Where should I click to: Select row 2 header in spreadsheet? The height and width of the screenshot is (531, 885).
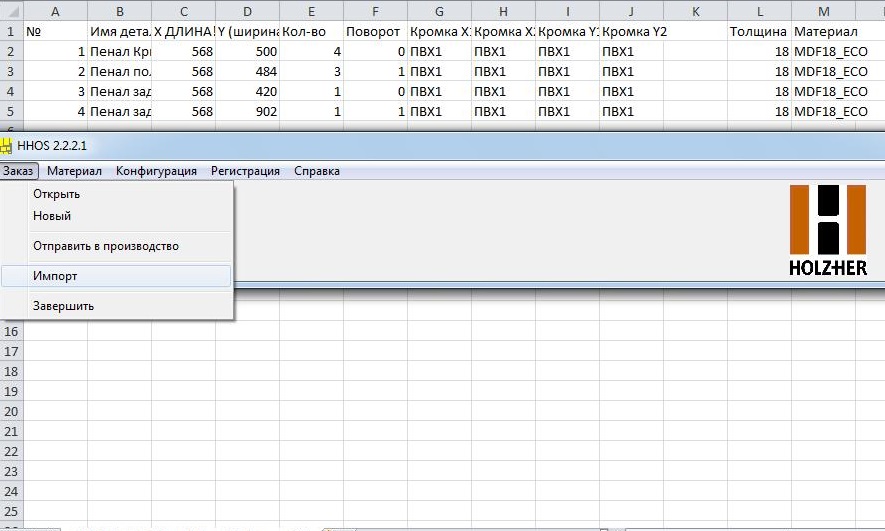point(11,52)
